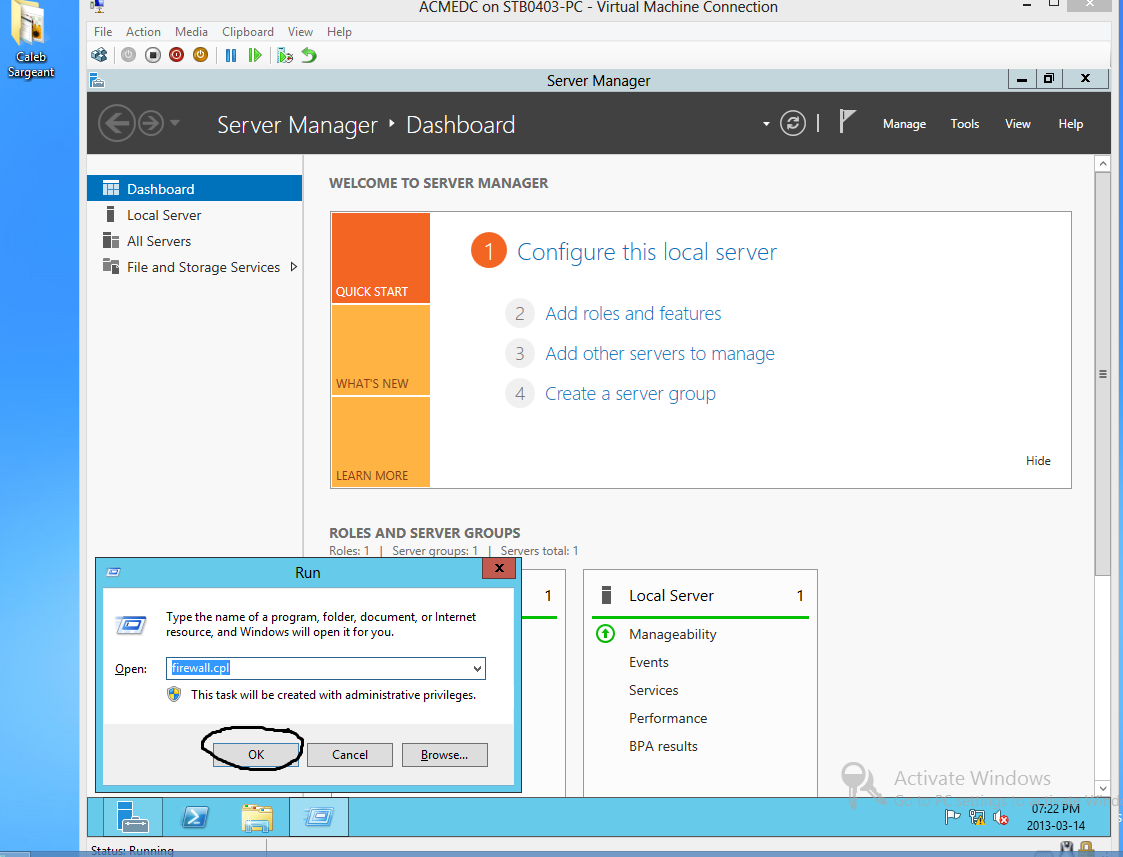Viewport: 1123px width, 857px height.
Task: Click the Server Manager title bar icon
Action: pos(97,81)
